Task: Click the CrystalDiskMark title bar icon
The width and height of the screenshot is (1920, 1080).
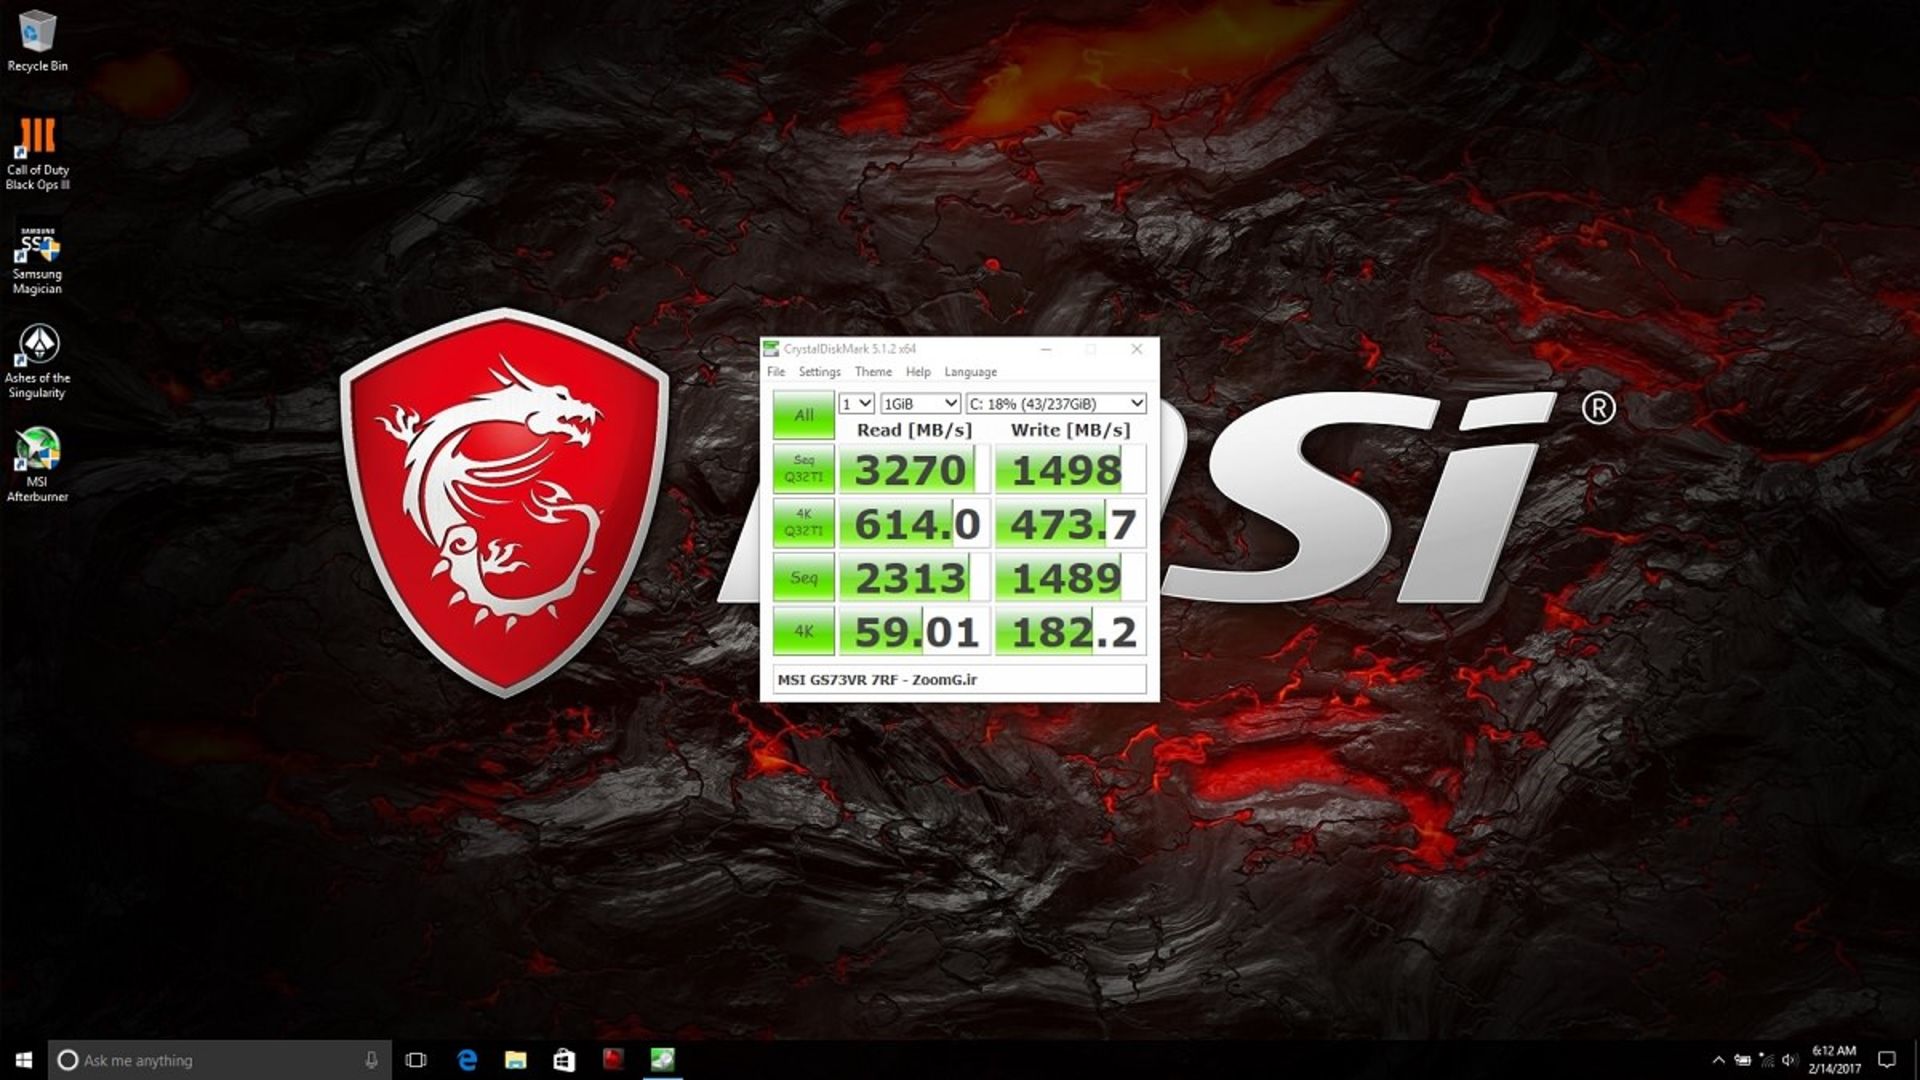Action: coord(771,349)
